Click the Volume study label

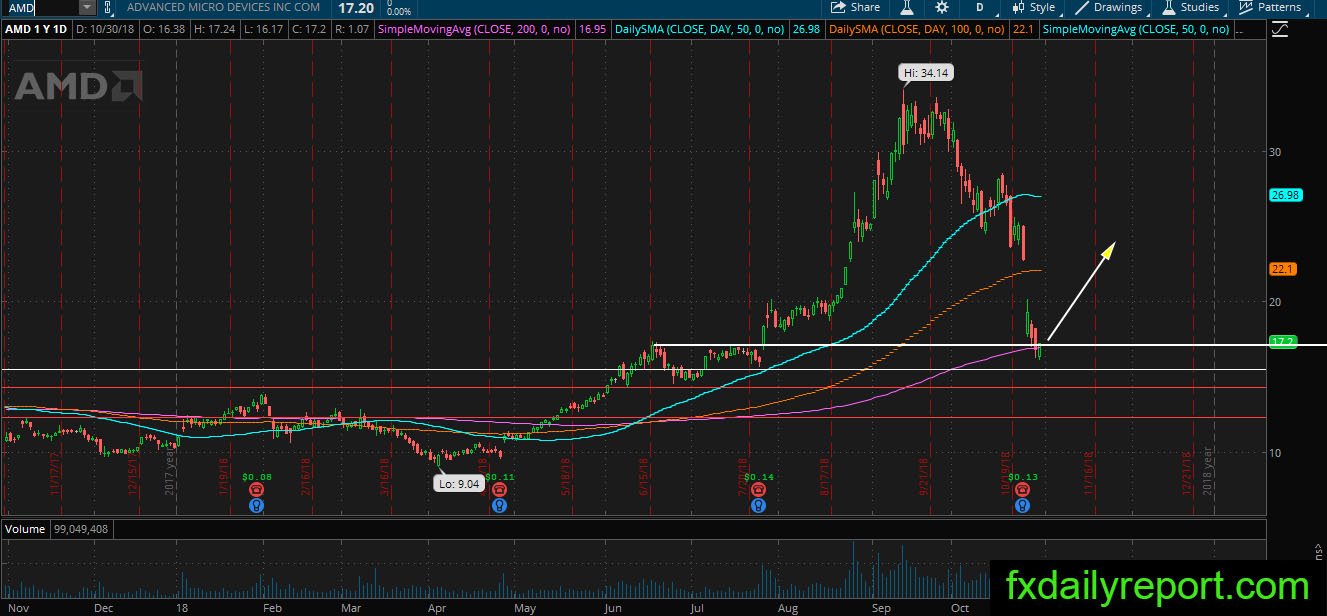[24, 528]
